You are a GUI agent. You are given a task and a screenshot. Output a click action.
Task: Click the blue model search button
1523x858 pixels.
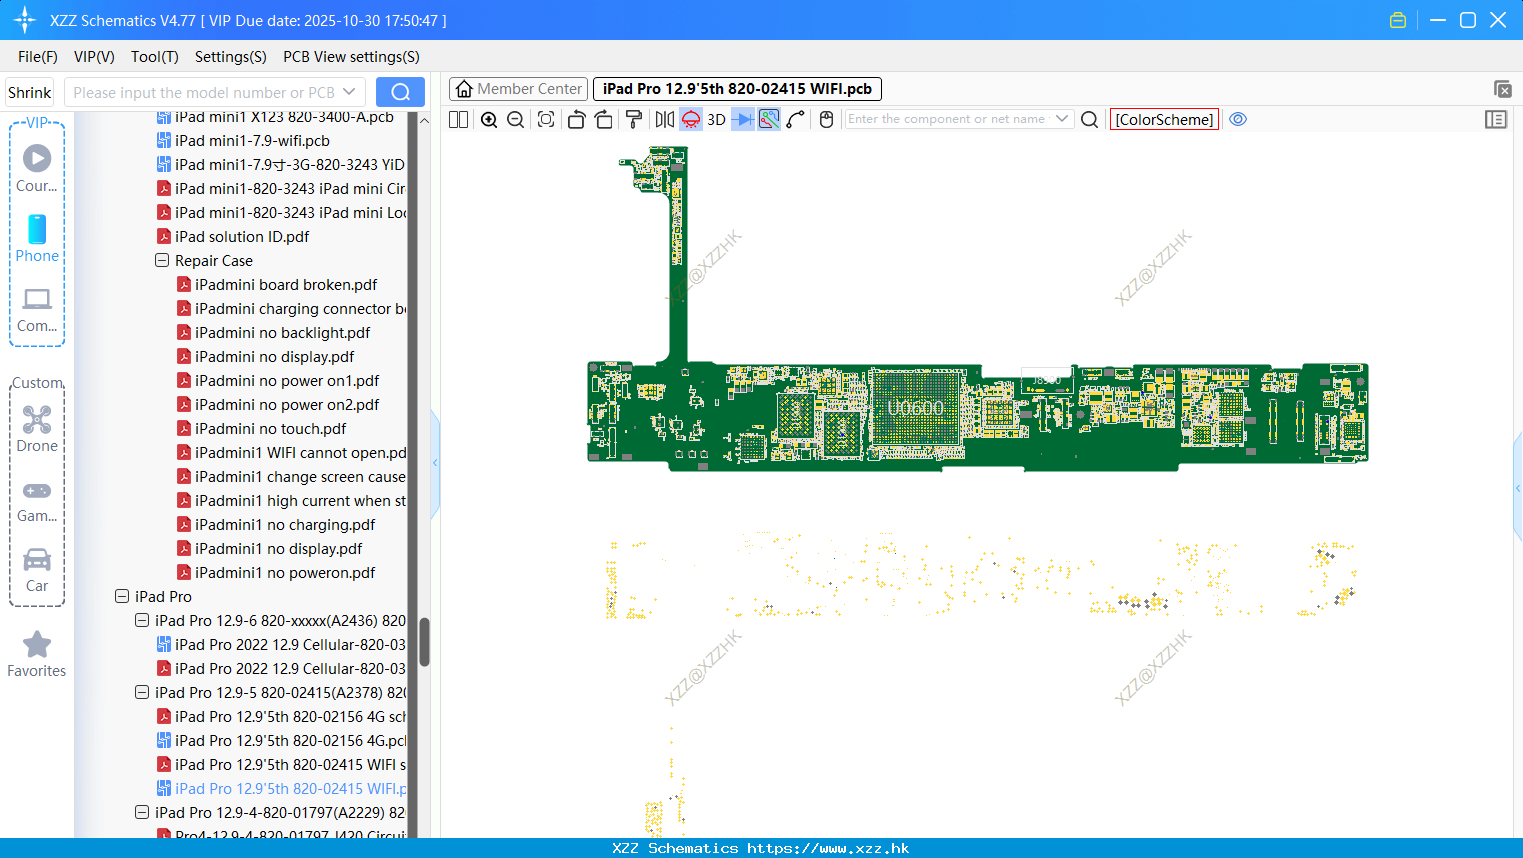tap(400, 92)
